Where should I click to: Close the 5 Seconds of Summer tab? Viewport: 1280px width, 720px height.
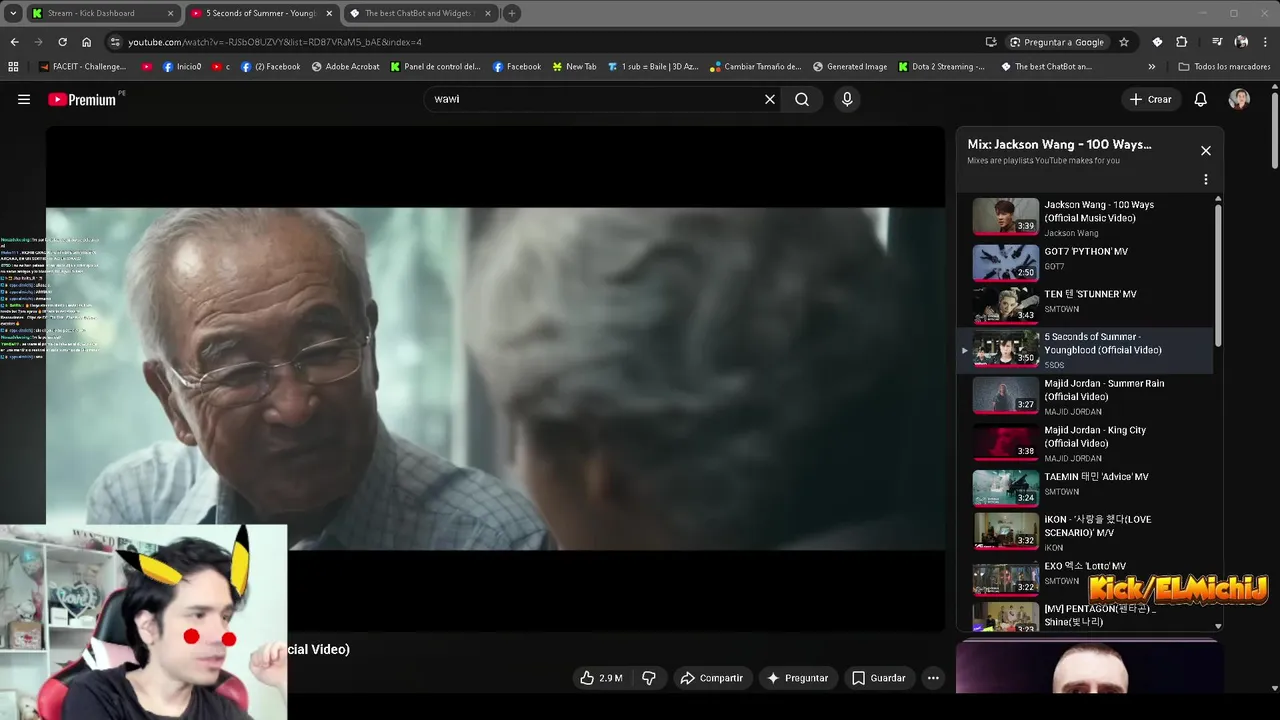(329, 13)
